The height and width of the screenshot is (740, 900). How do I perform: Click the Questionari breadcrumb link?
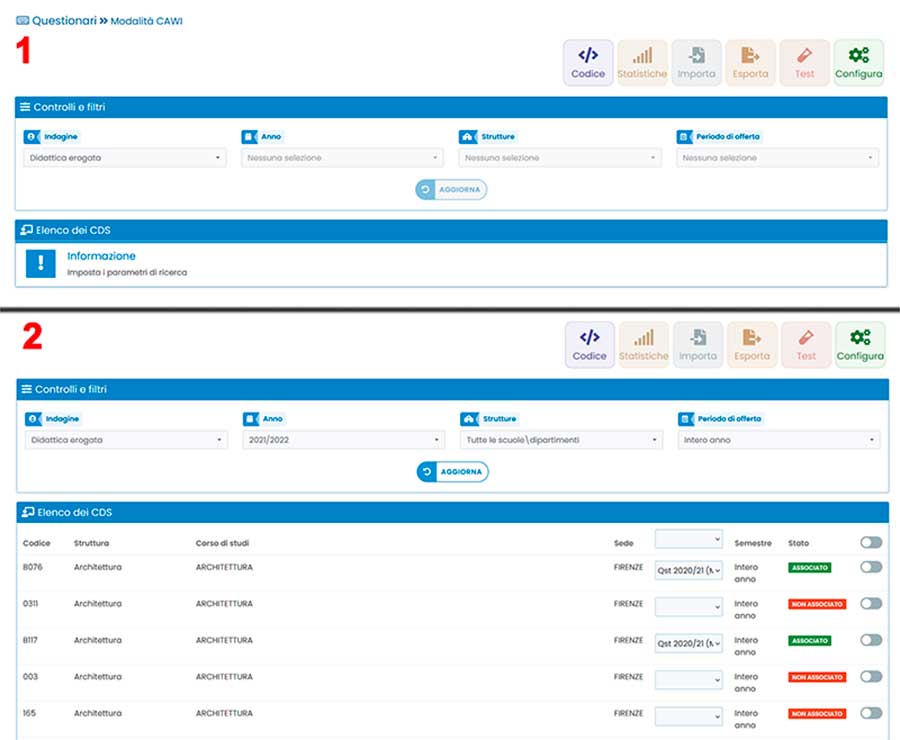[64, 20]
